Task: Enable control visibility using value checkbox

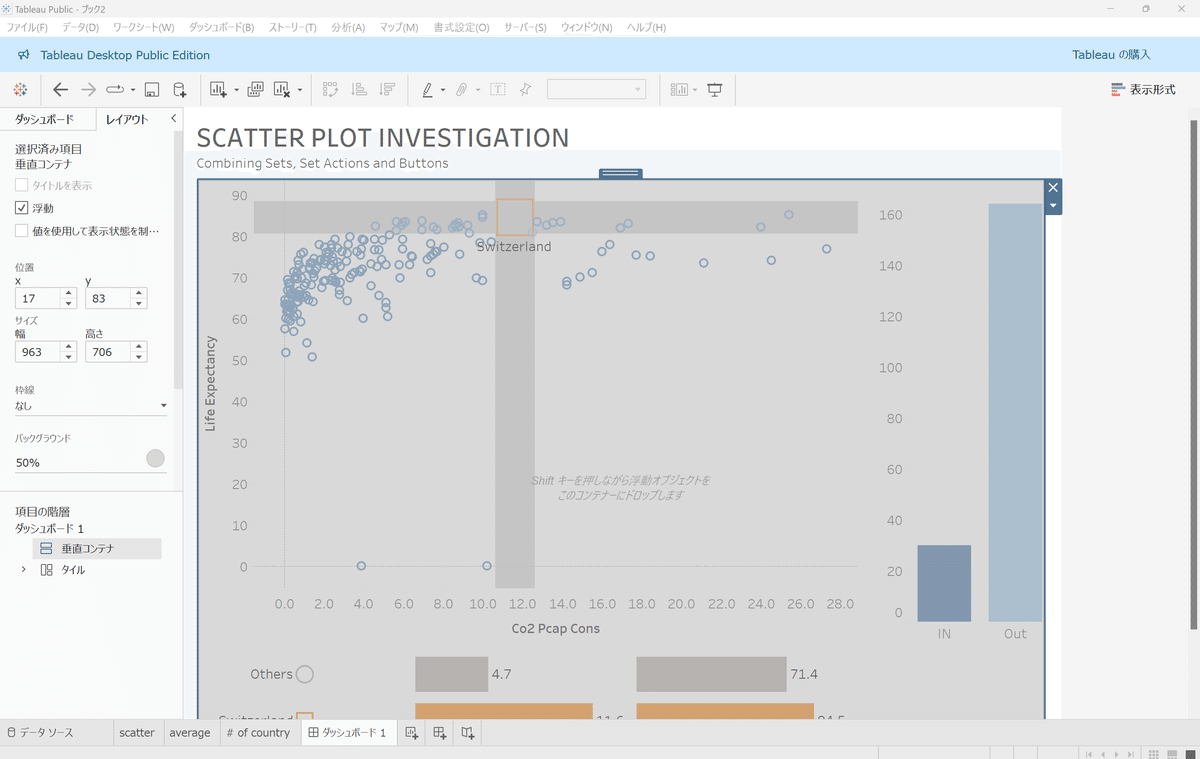Action: pos(22,231)
